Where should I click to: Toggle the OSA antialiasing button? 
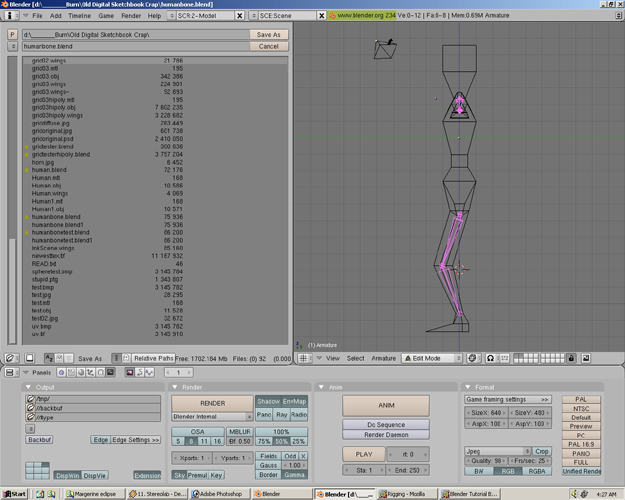click(197, 431)
